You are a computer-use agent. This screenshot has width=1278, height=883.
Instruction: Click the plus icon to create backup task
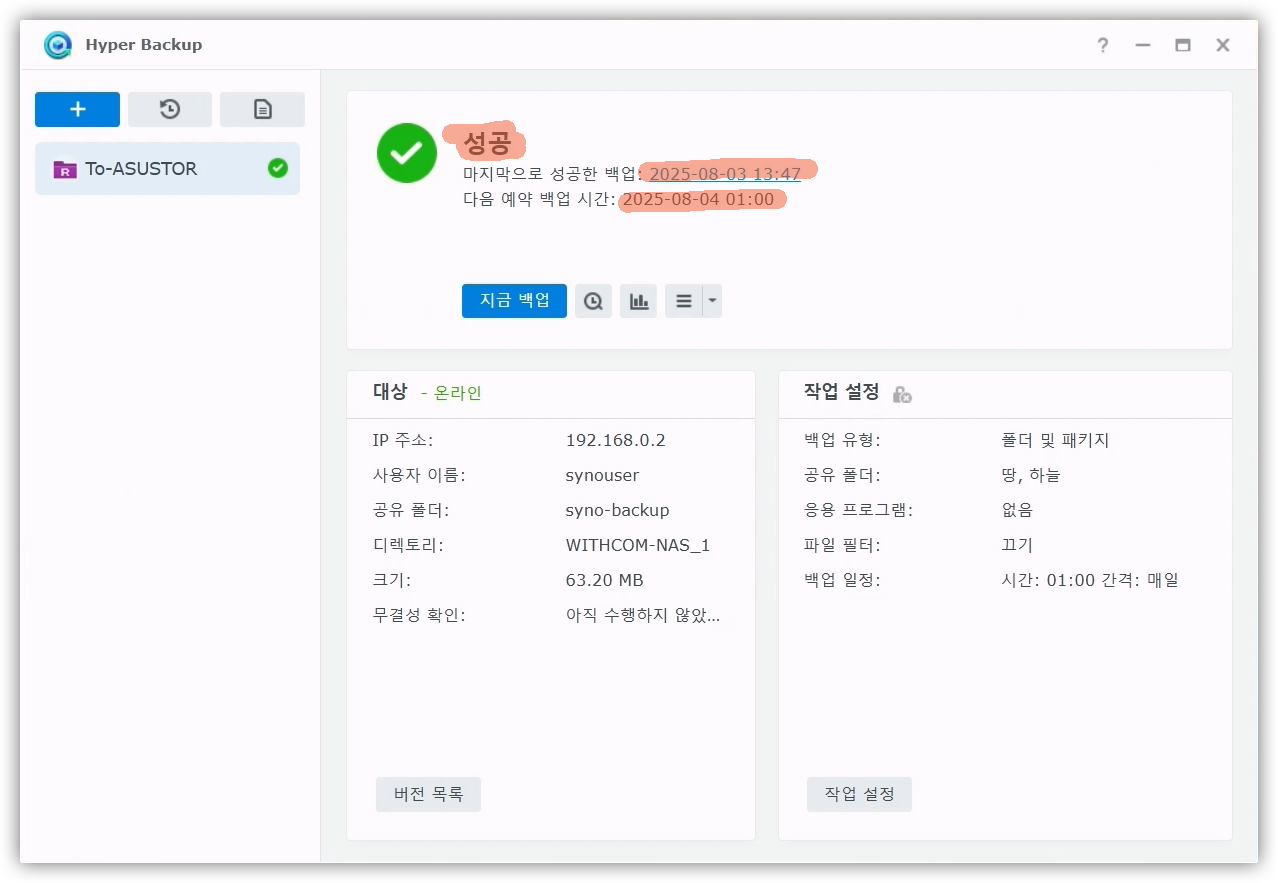pos(77,110)
